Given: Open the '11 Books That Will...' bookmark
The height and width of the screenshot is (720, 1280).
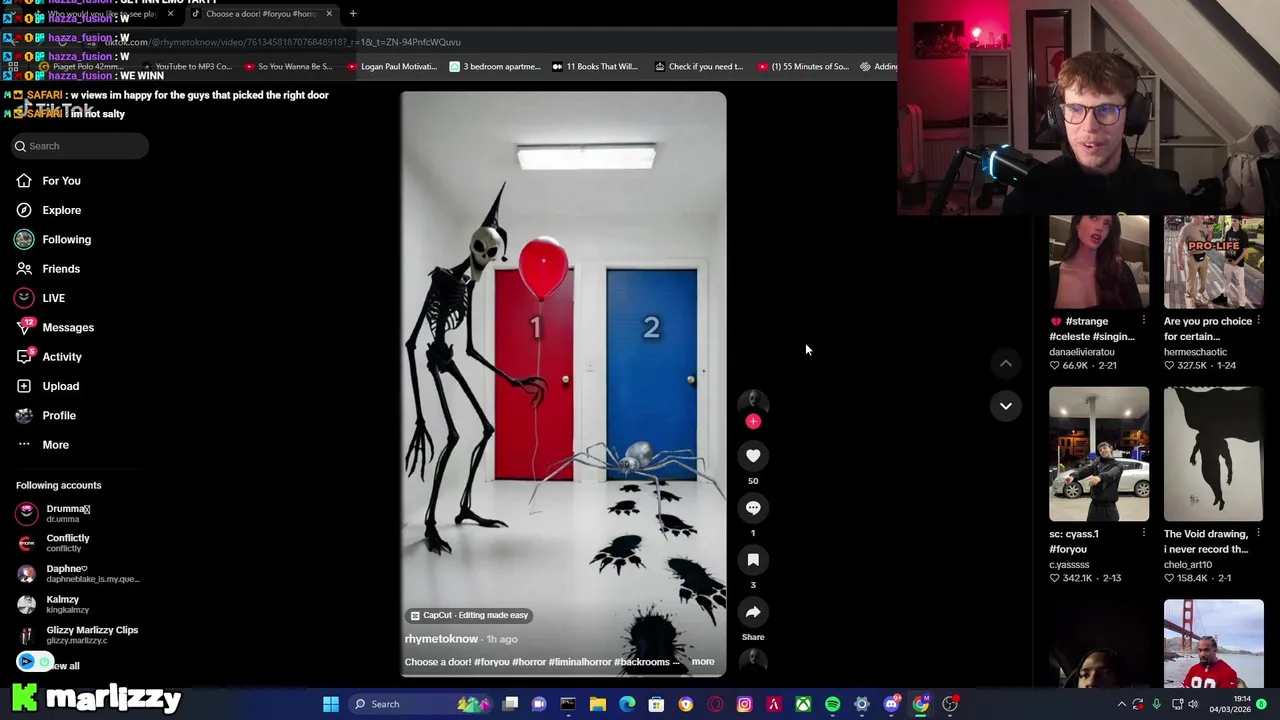Looking at the screenshot, I should [x=595, y=67].
